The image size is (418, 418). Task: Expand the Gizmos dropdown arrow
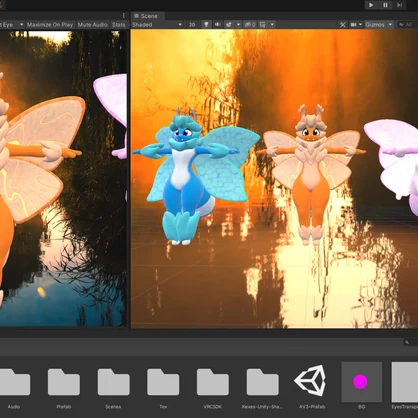point(390,25)
